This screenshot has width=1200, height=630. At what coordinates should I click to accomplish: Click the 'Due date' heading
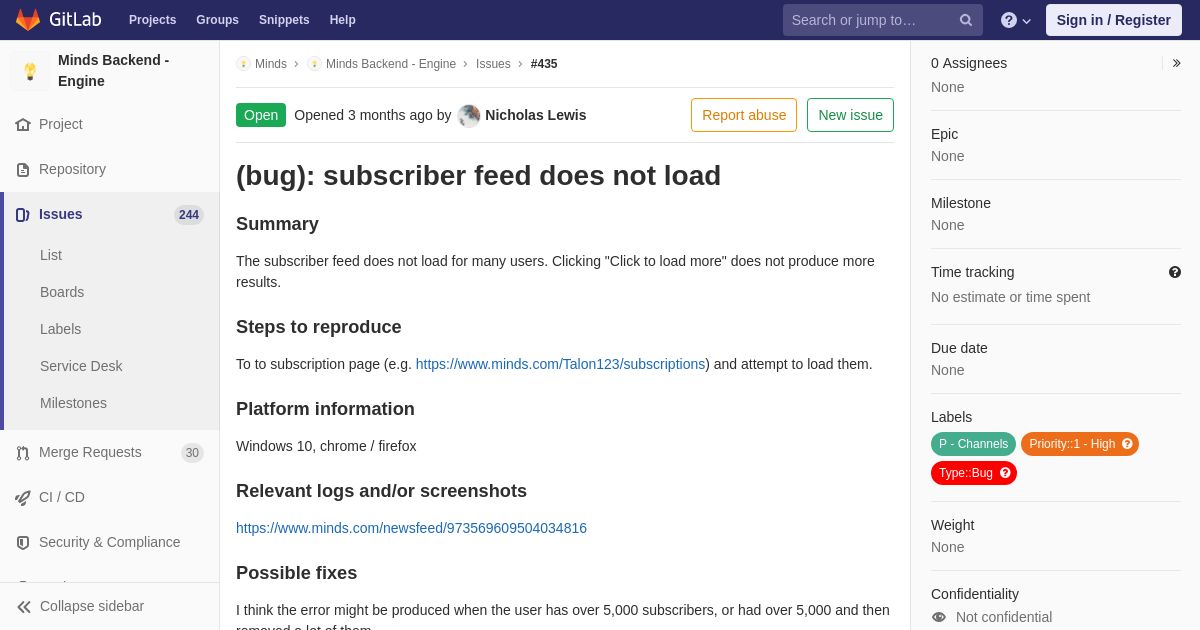point(959,349)
